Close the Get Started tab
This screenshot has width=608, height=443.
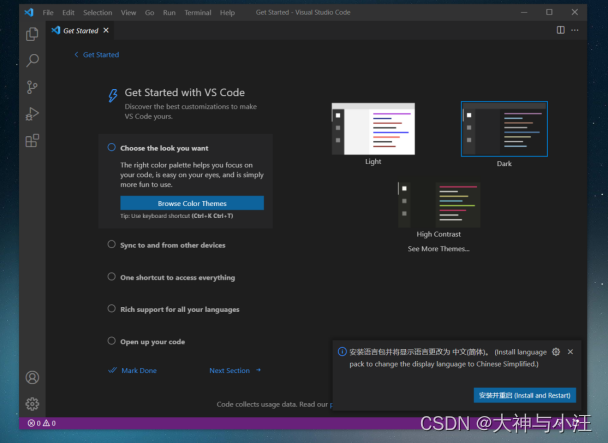coord(106,30)
